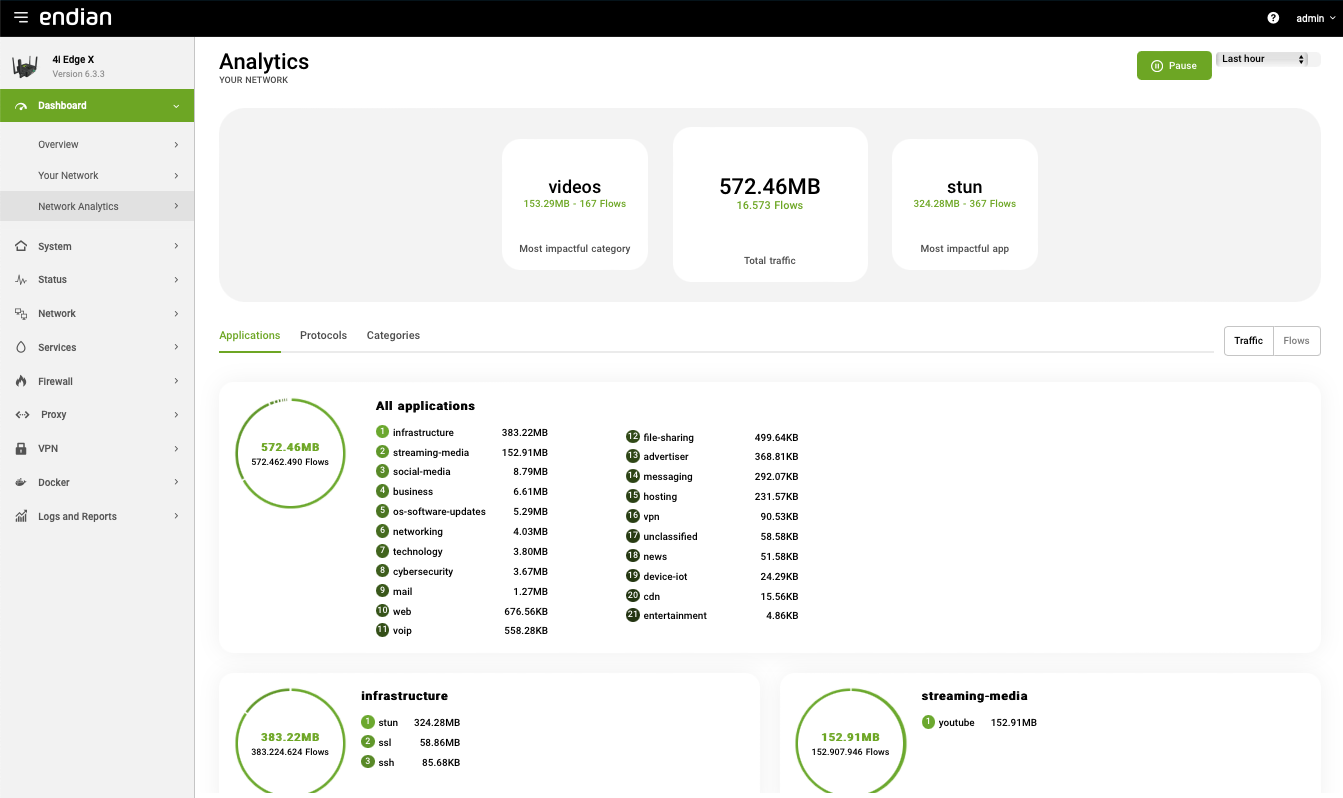
Task: Click the messaging 292.07KB row
Action: tap(712, 477)
